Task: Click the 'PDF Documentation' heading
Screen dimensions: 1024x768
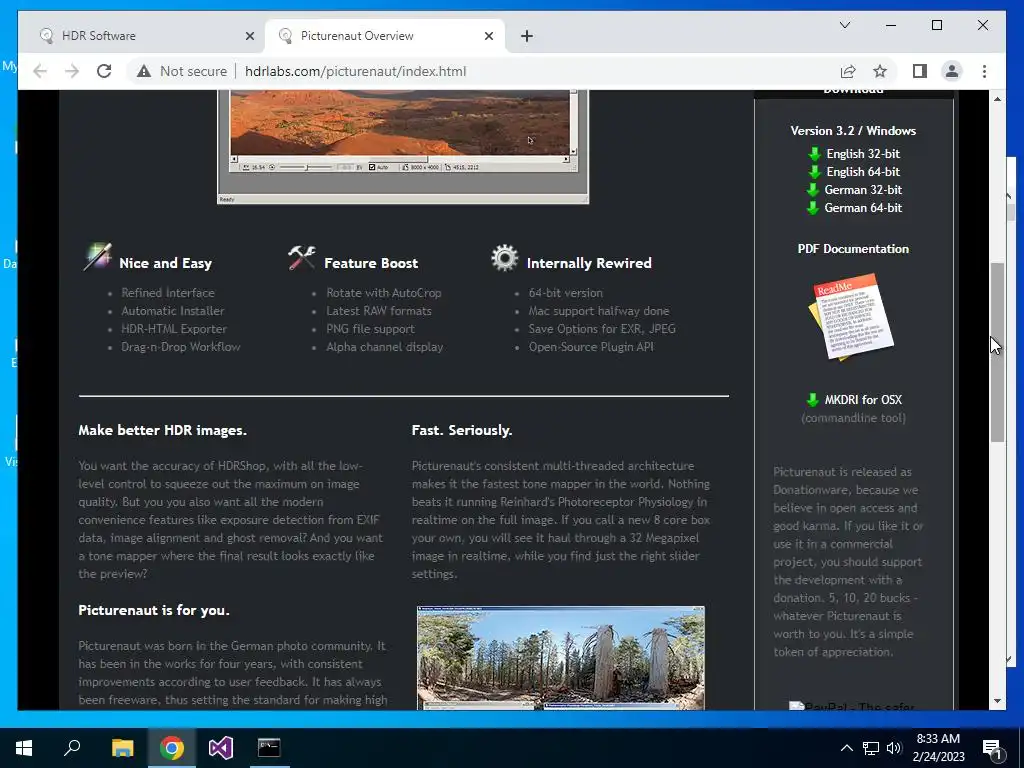Action: 853,249
